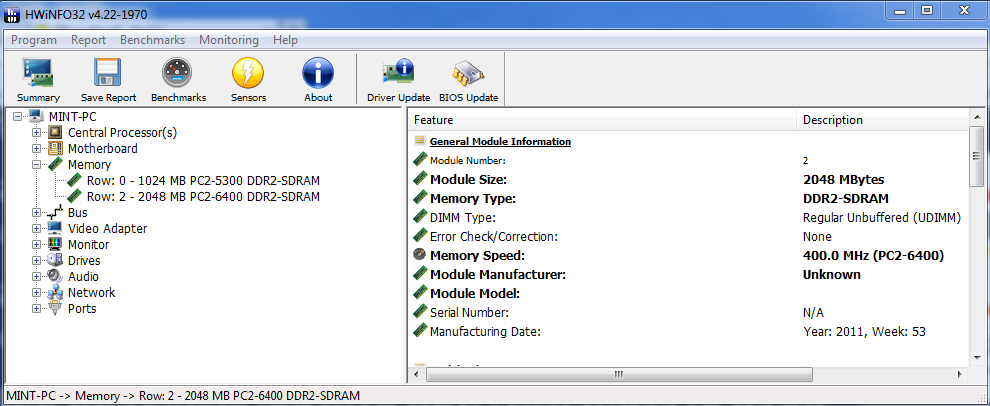Expand the Drives node
990x406 pixels.
tap(36, 261)
